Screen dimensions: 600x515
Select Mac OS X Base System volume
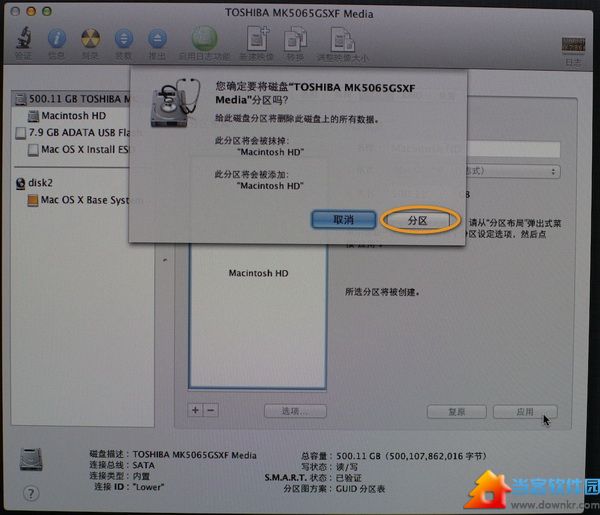(x=78, y=200)
